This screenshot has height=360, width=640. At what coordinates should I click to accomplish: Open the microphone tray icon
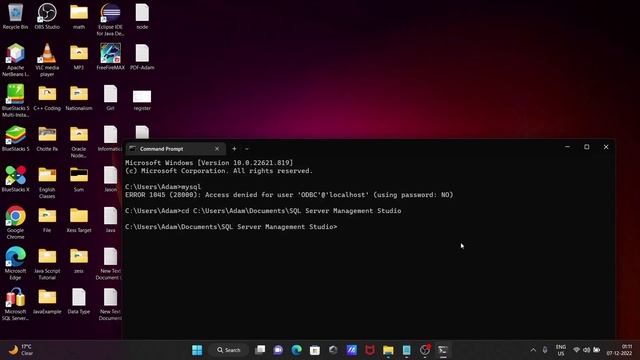click(x=545, y=350)
